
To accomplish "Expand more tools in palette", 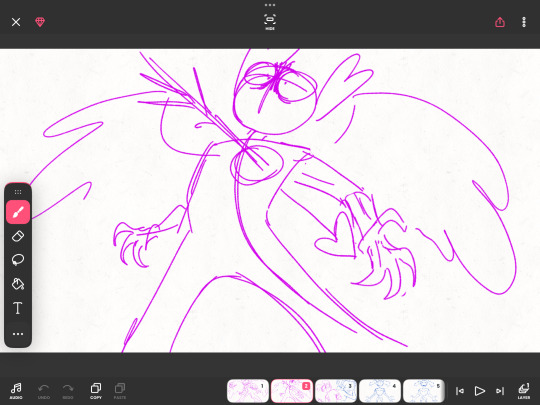I will tap(18, 334).
